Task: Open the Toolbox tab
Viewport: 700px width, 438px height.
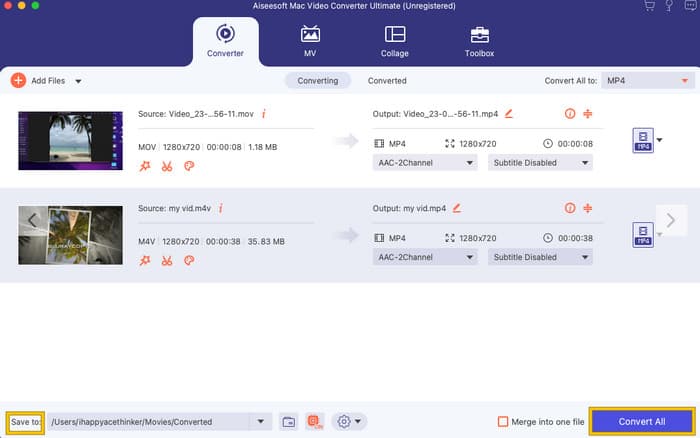Action: pos(479,41)
